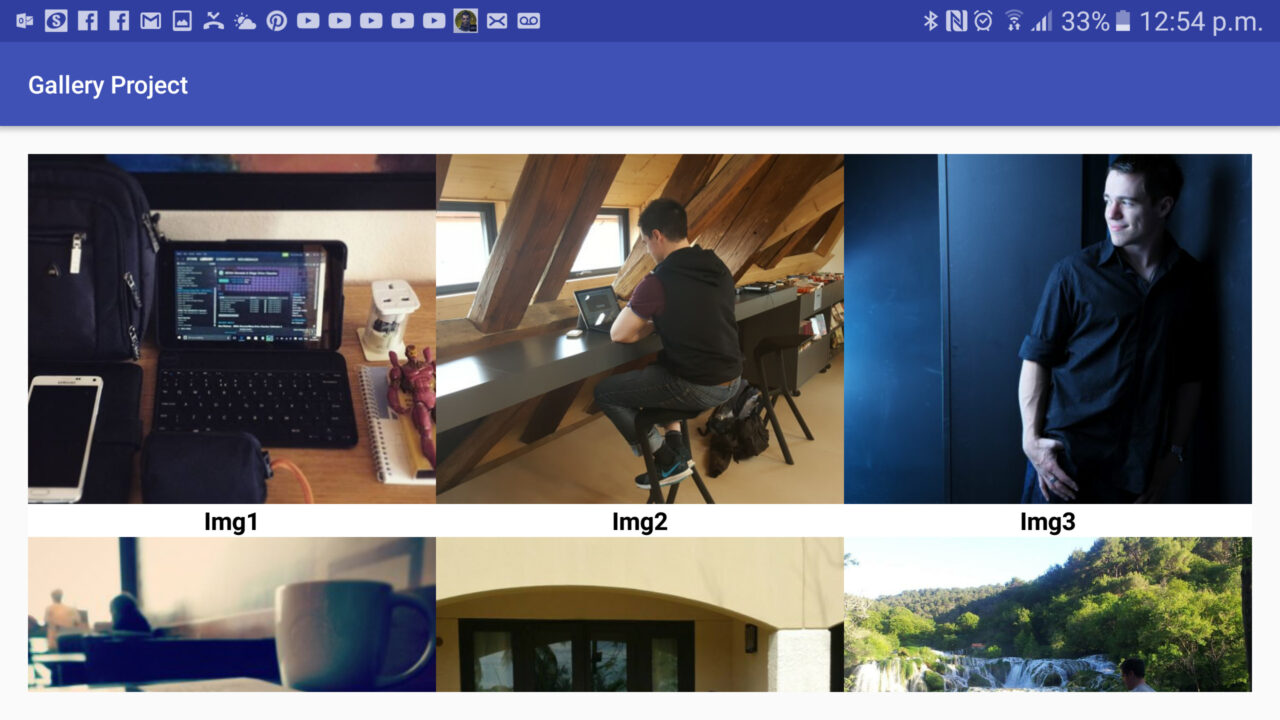The height and width of the screenshot is (720, 1280).
Task: Tap the battery status icon
Action: pos(1123,21)
